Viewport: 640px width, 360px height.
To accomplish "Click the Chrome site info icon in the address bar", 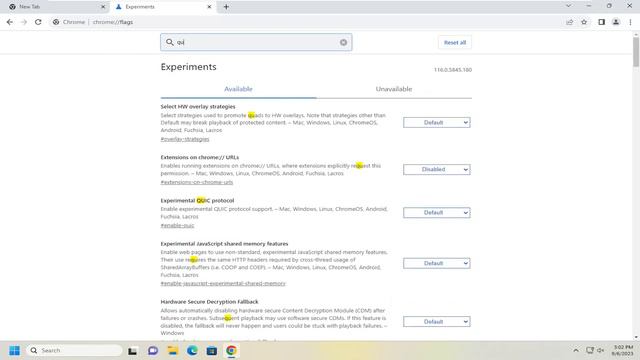I will [56, 22].
